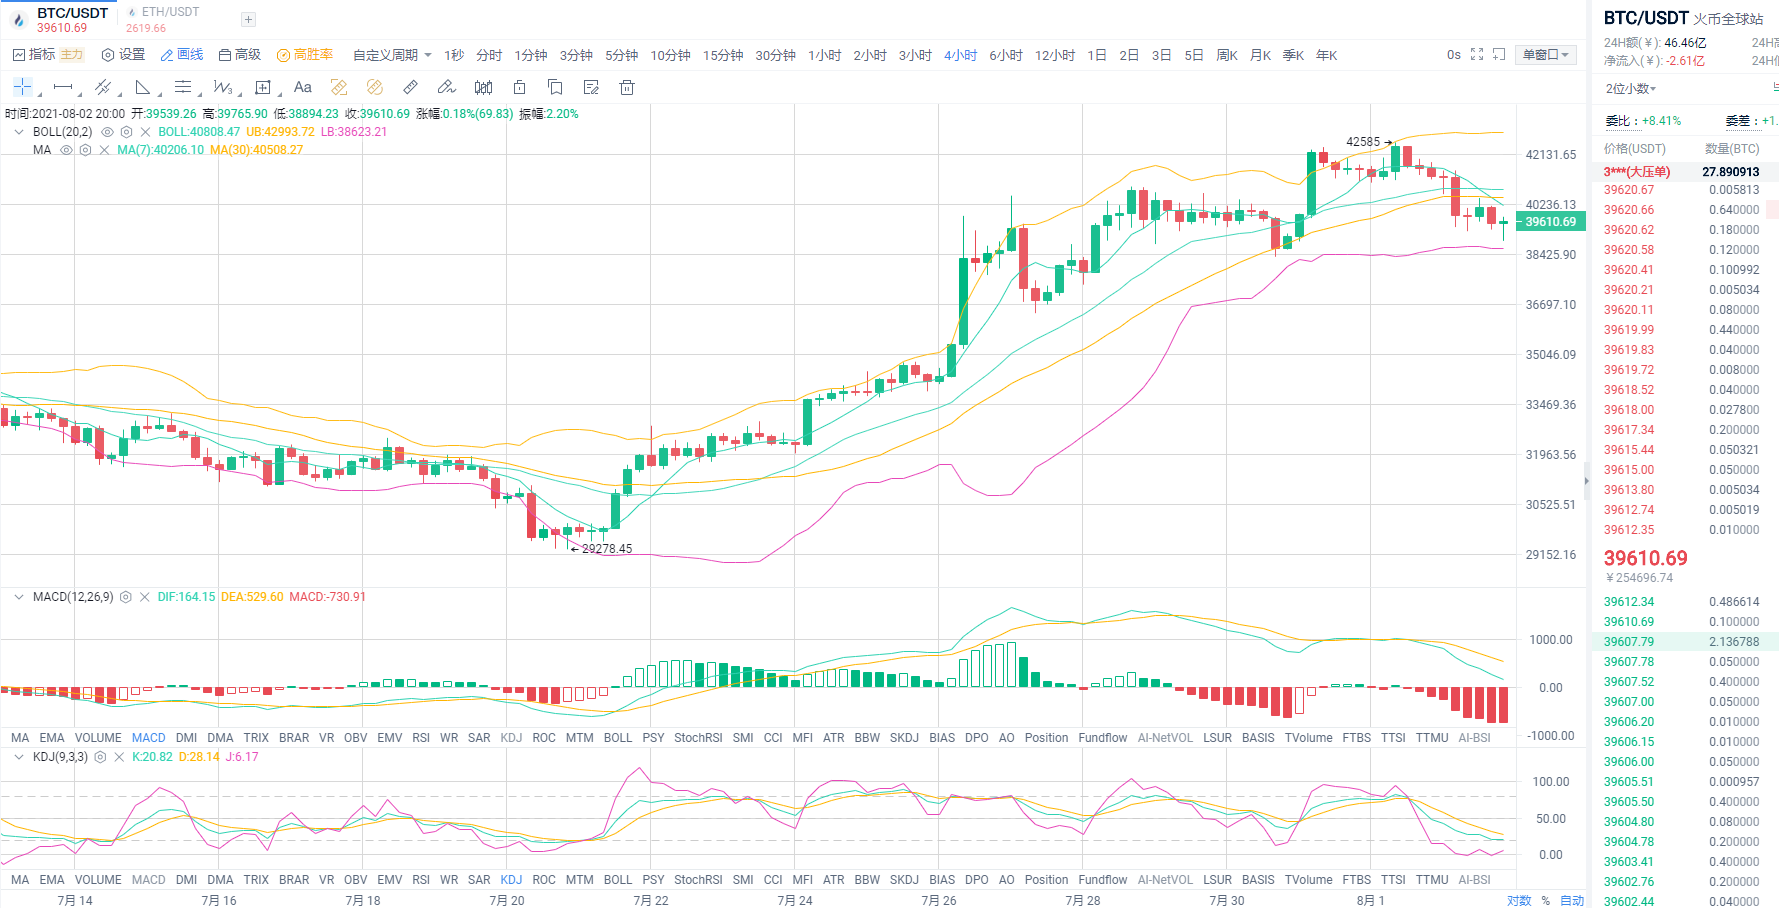Select the 1日 timeframe

[1096, 55]
